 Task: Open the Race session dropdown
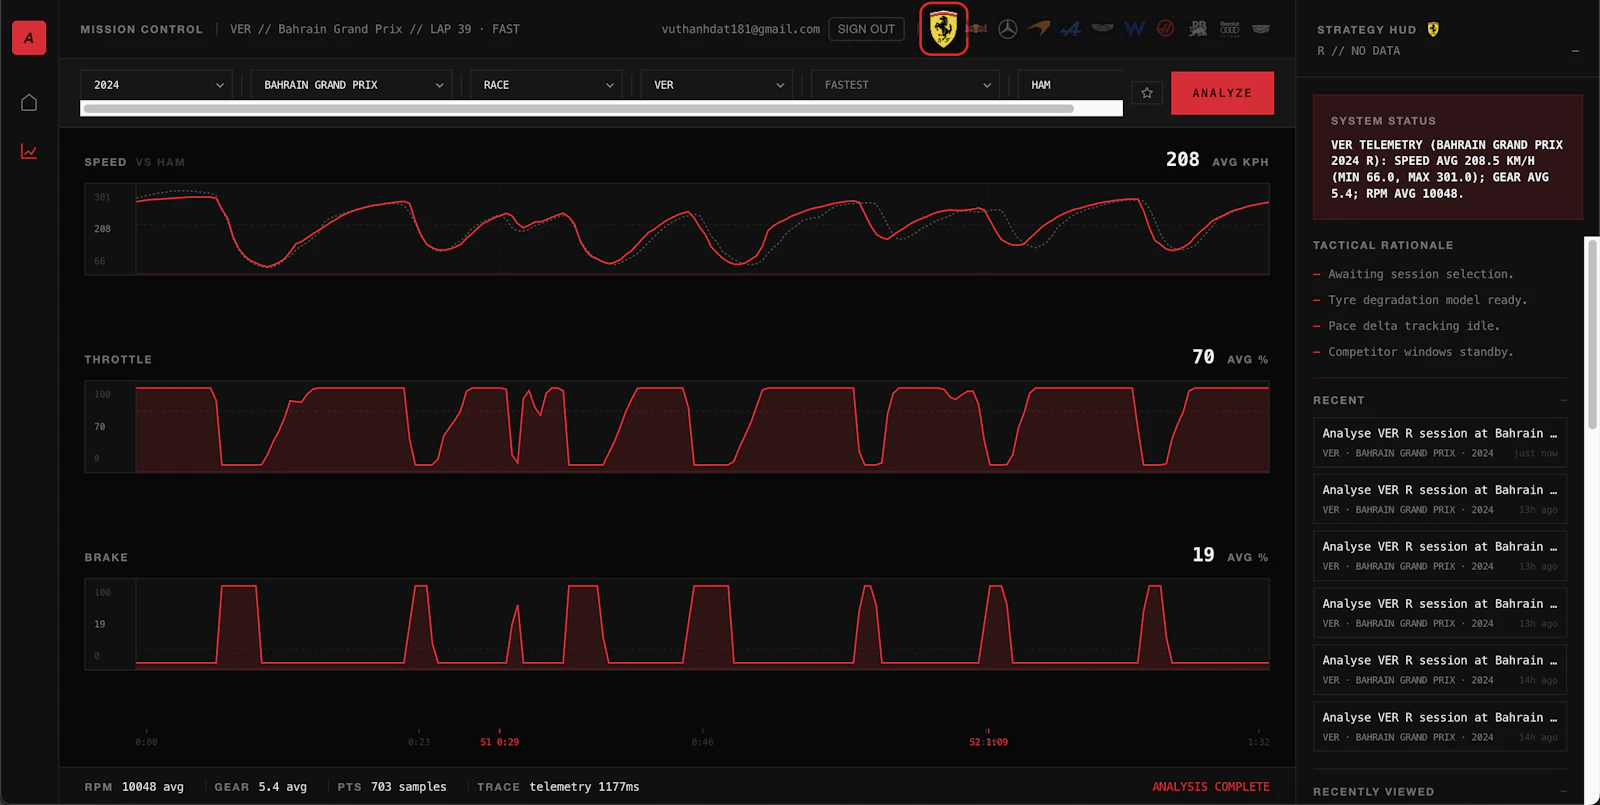coord(547,85)
